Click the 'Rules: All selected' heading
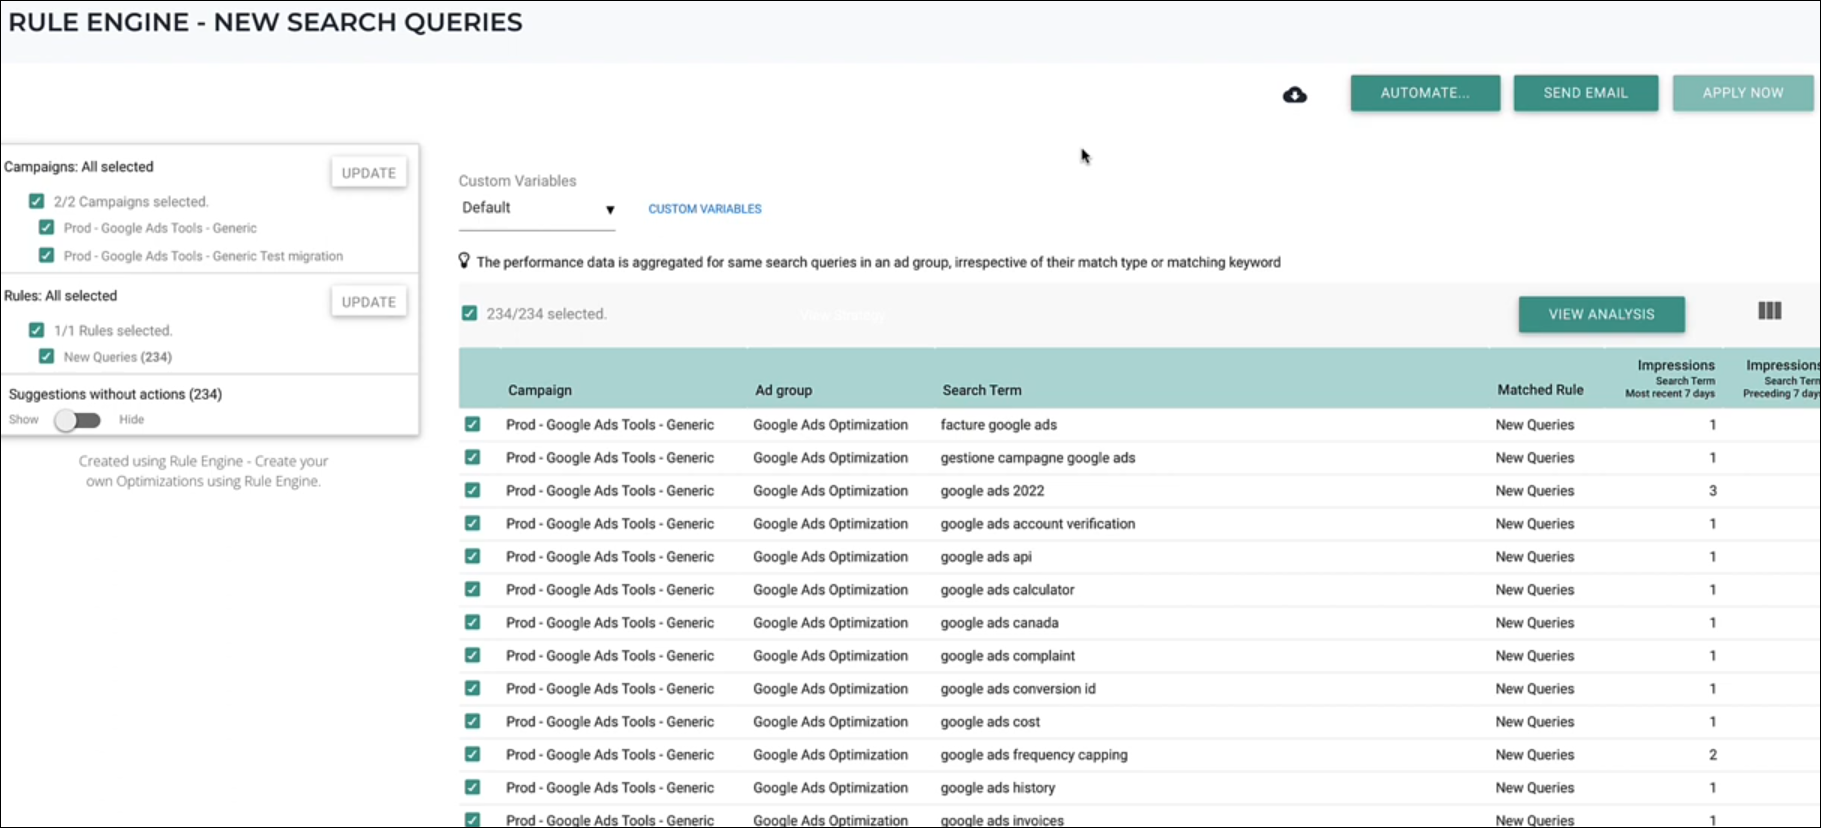This screenshot has width=1821, height=828. click(61, 295)
